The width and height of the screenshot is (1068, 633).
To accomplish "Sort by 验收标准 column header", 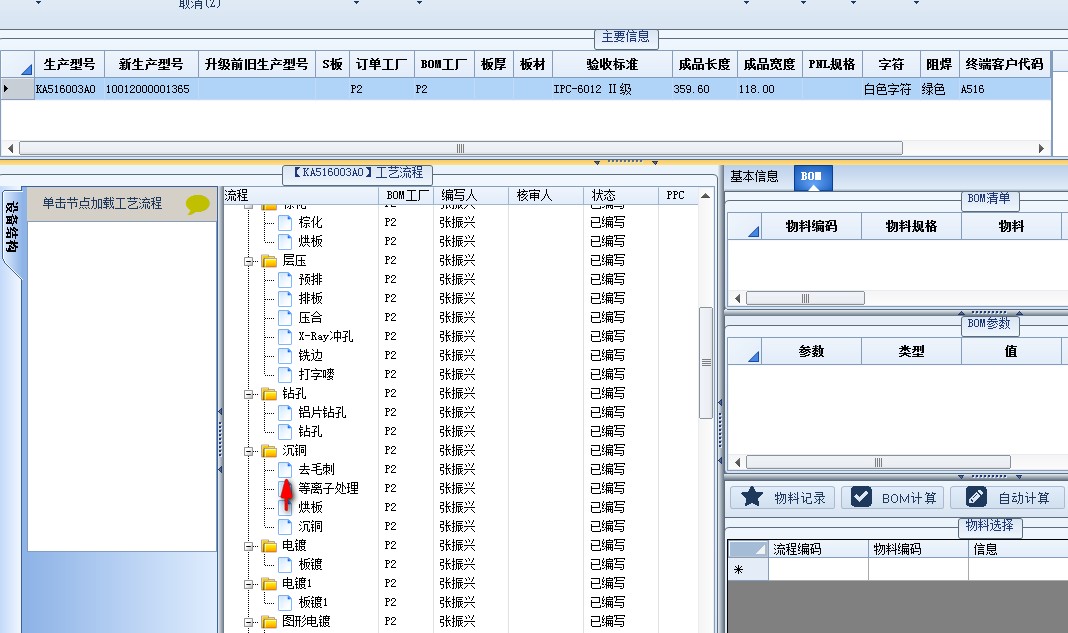I will point(612,65).
